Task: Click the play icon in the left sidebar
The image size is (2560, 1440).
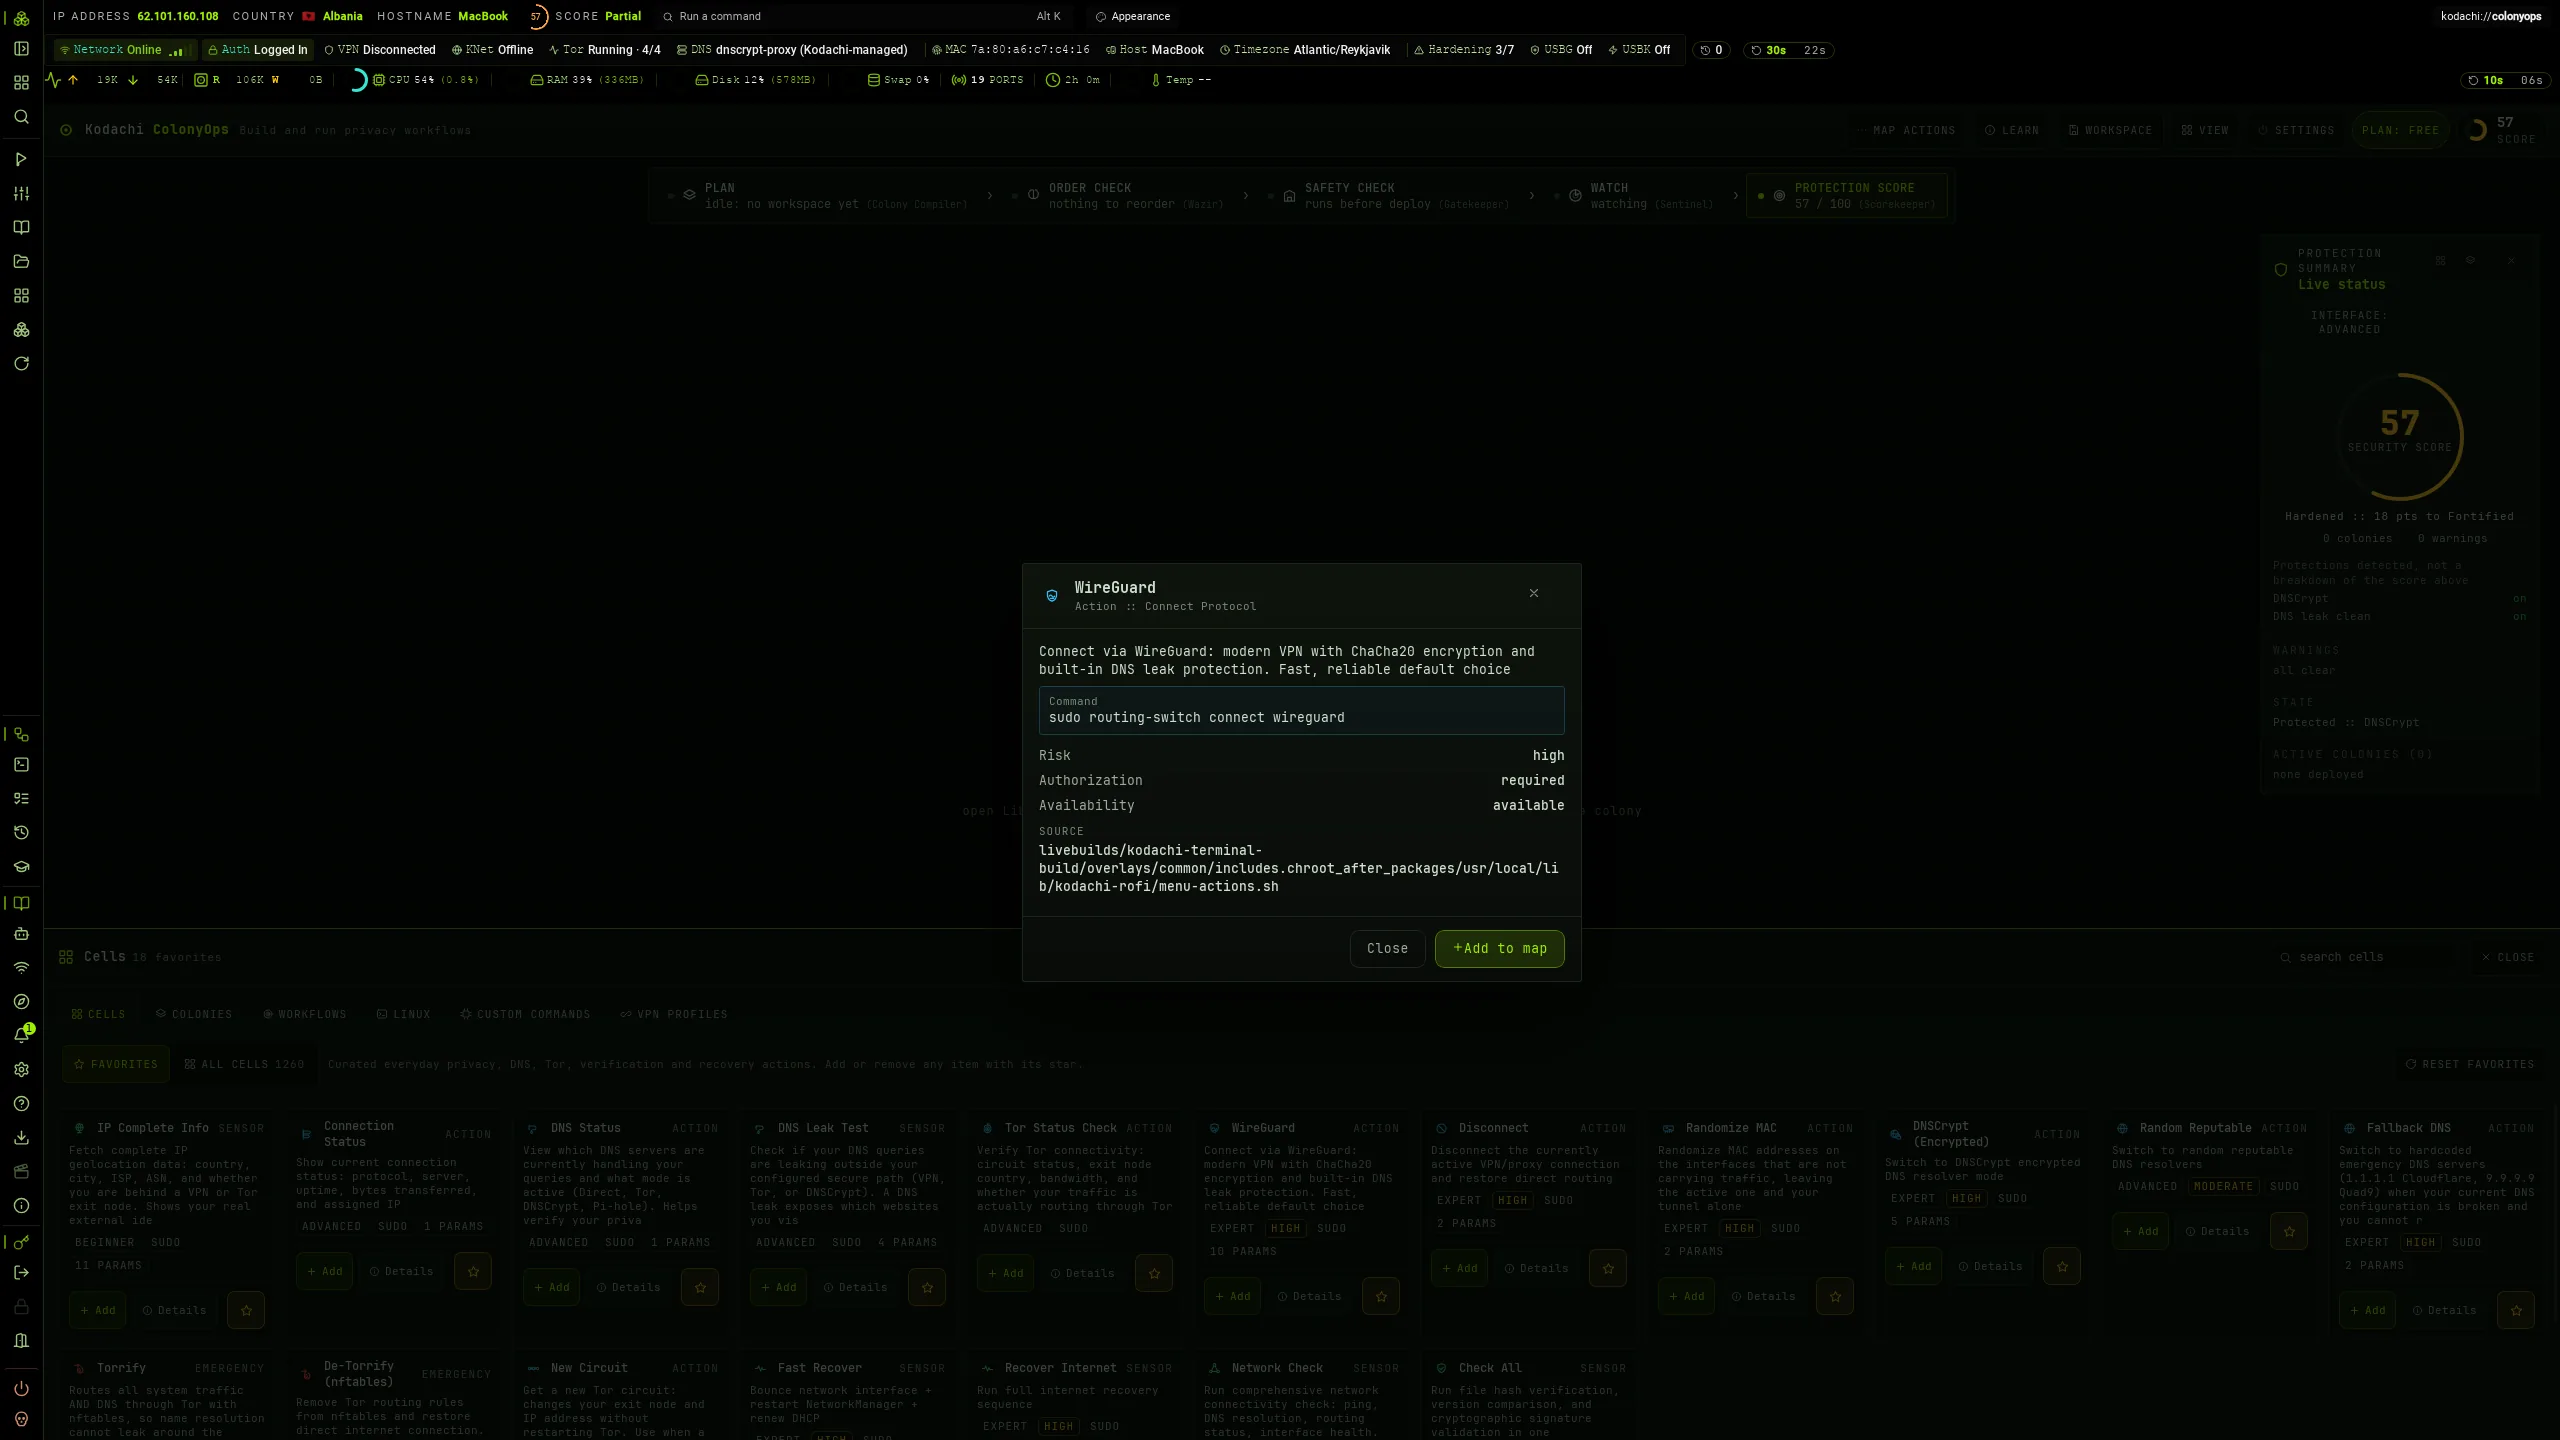Action: (21, 159)
